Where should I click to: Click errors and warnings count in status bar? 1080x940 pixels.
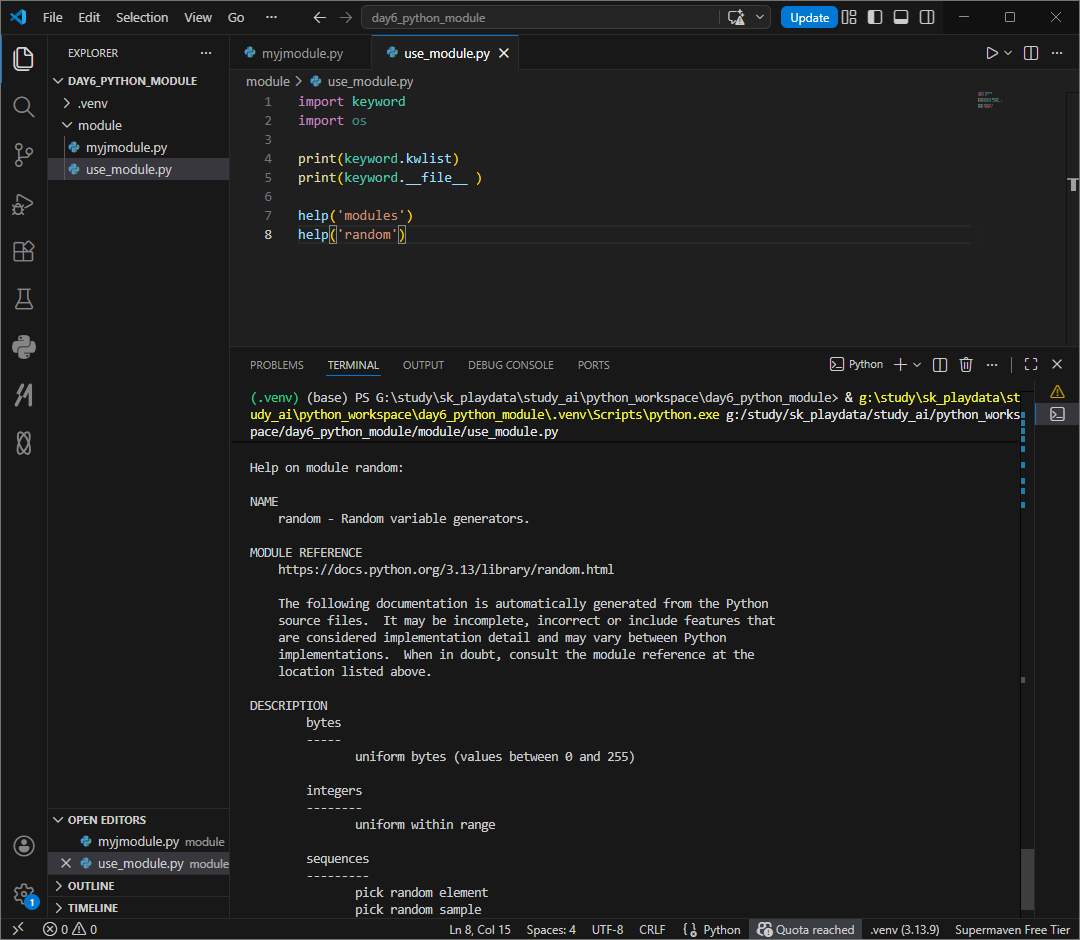tap(70, 929)
